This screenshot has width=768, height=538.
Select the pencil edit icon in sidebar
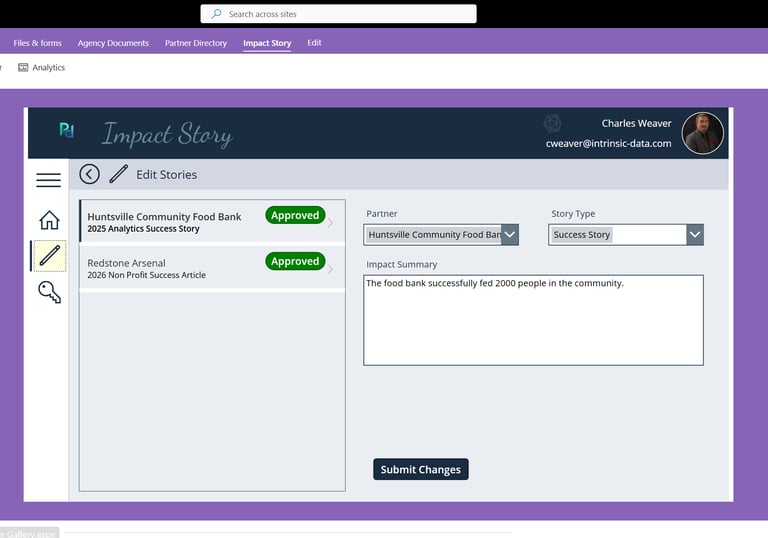click(x=49, y=256)
